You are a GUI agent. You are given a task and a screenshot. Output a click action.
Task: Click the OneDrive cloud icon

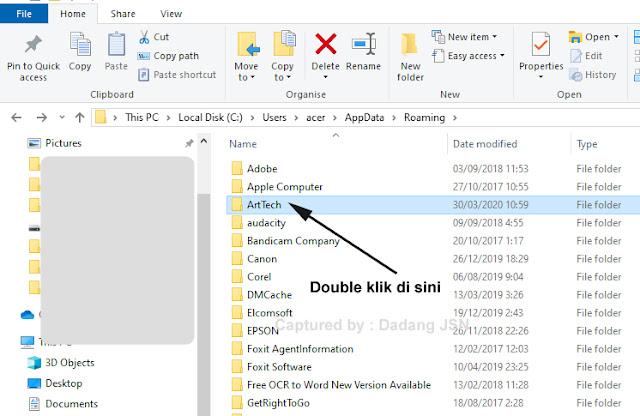point(27,315)
